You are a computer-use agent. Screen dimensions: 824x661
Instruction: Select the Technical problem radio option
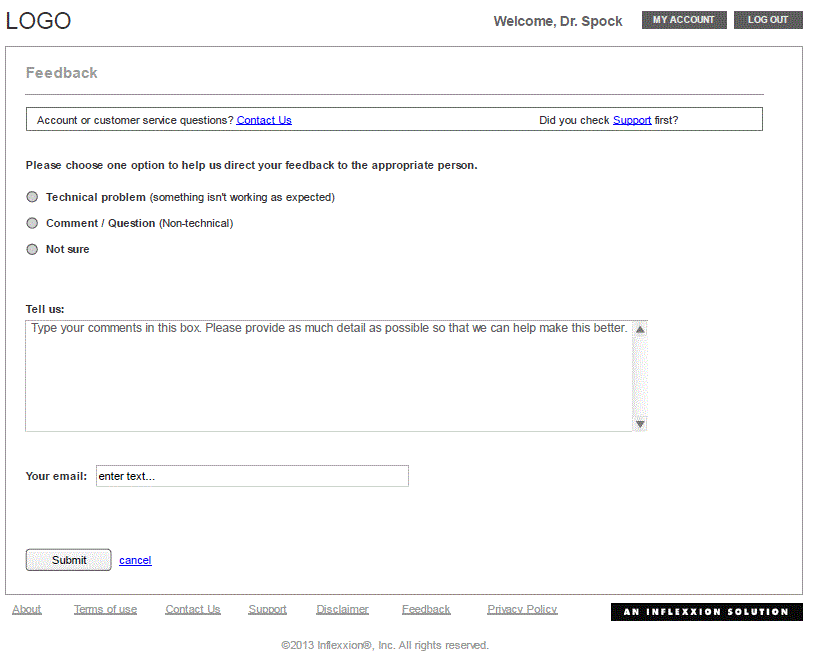tap(33, 197)
